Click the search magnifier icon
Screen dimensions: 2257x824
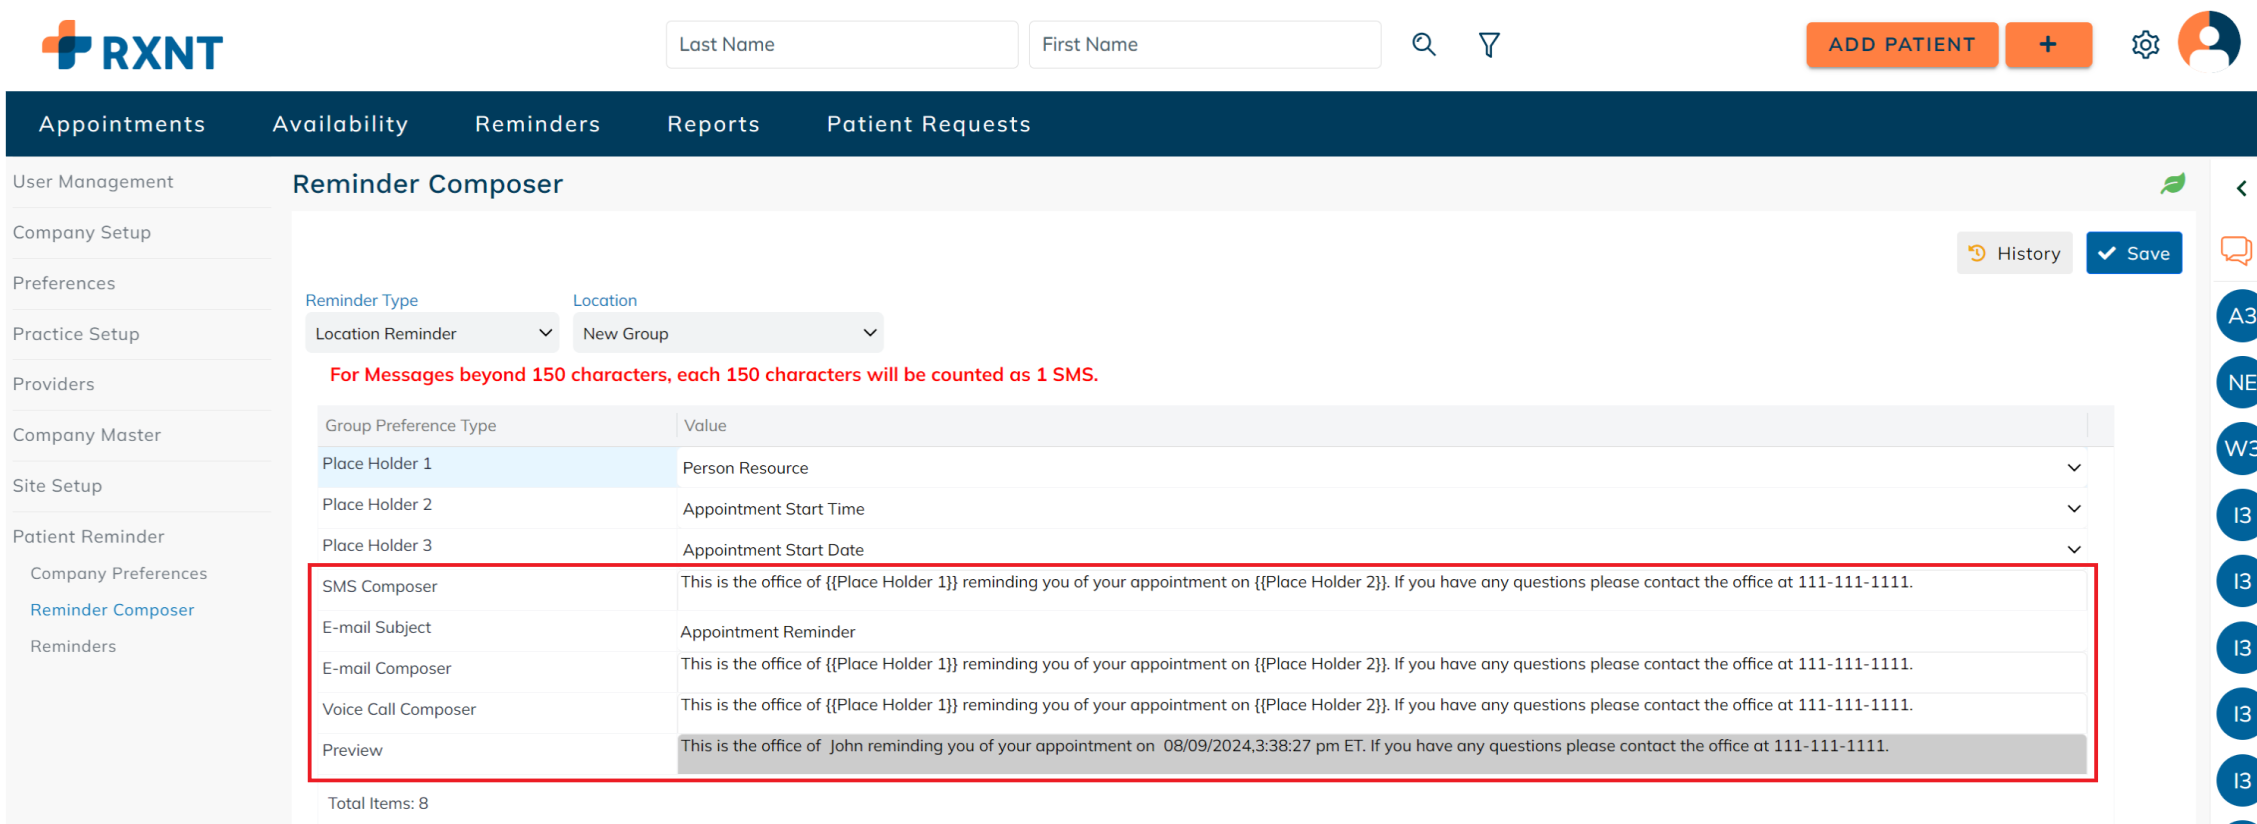(1424, 45)
